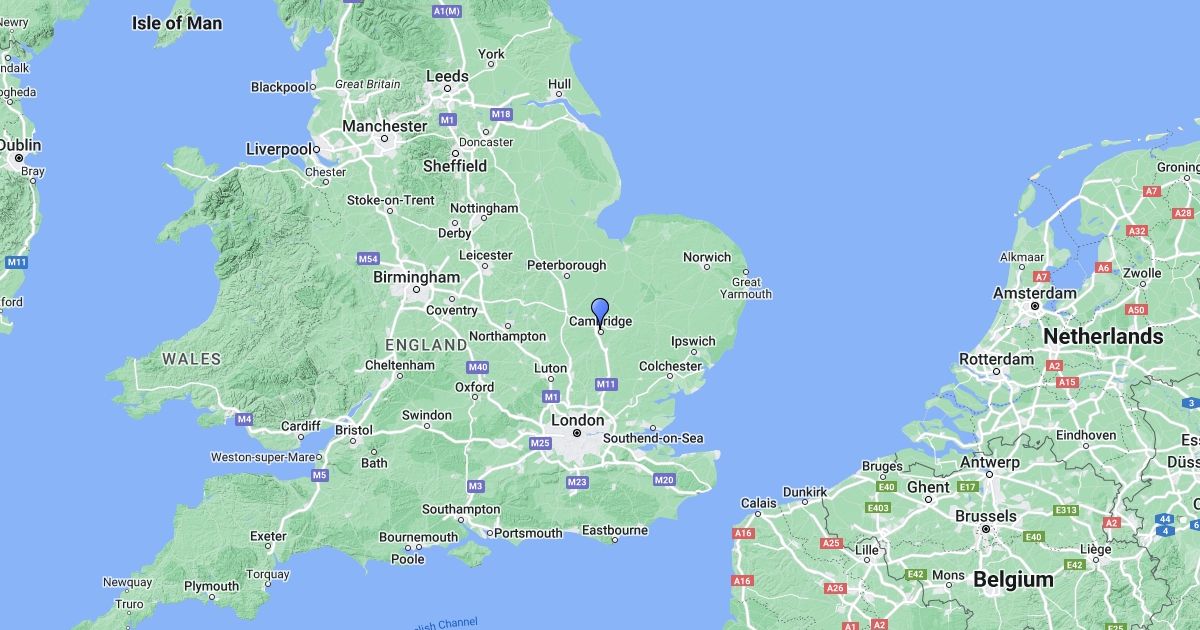
Task: Click the blue map pin at Cambridge
Action: pyautogui.click(x=600, y=312)
